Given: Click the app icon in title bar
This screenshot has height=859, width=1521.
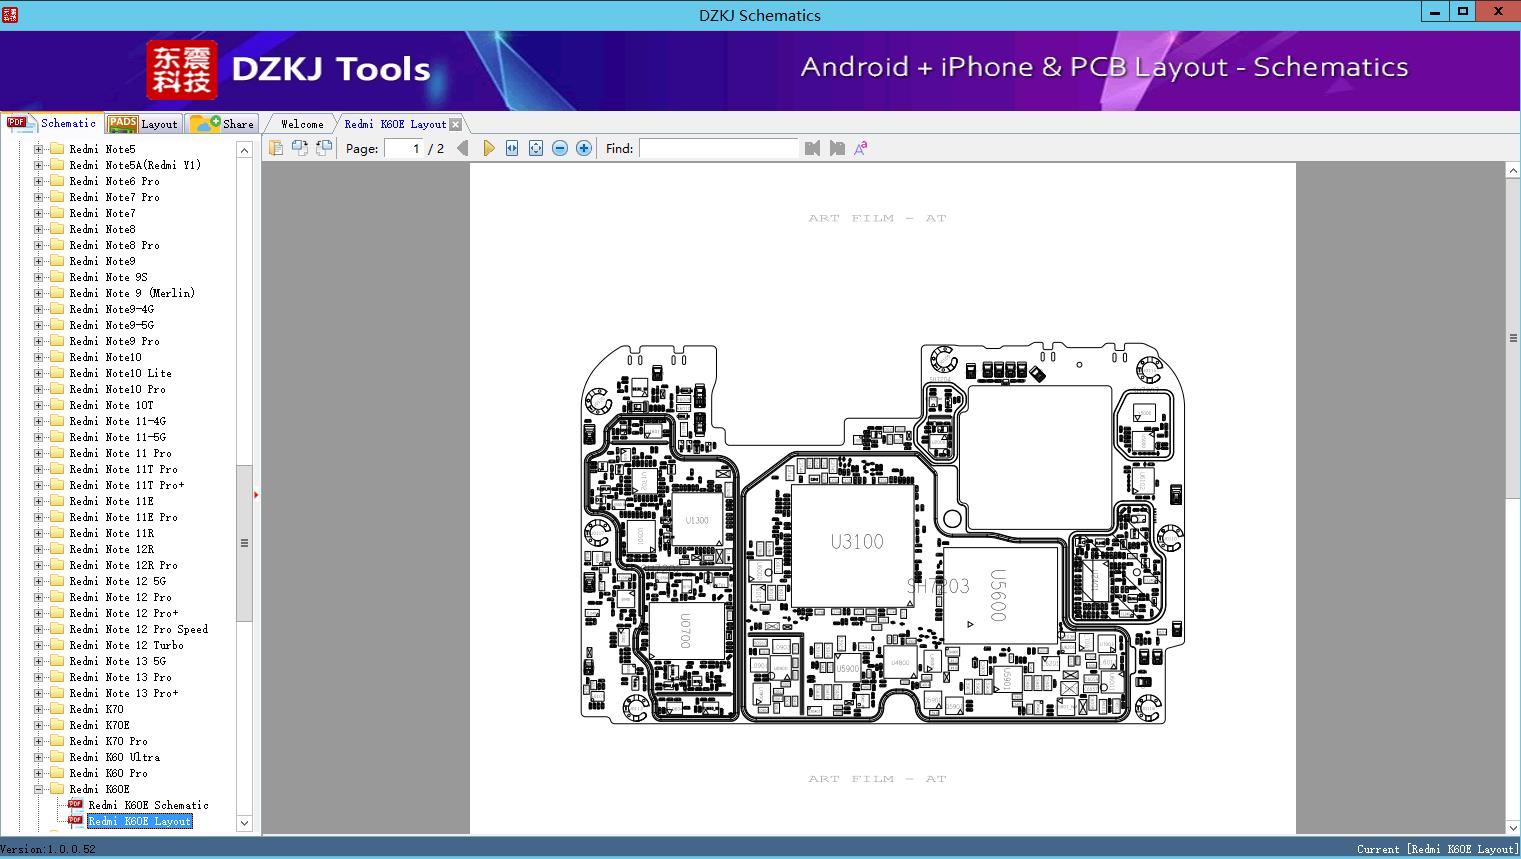Looking at the screenshot, I should point(9,14).
